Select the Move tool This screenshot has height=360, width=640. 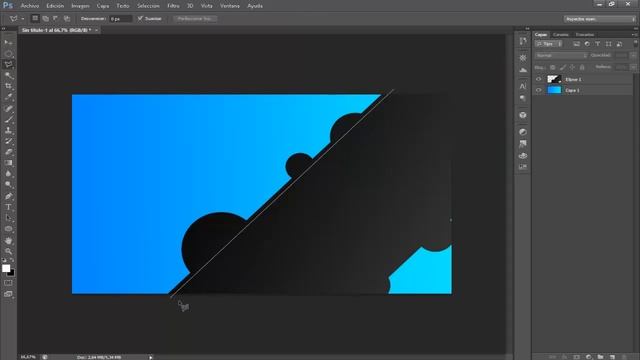(8, 42)
